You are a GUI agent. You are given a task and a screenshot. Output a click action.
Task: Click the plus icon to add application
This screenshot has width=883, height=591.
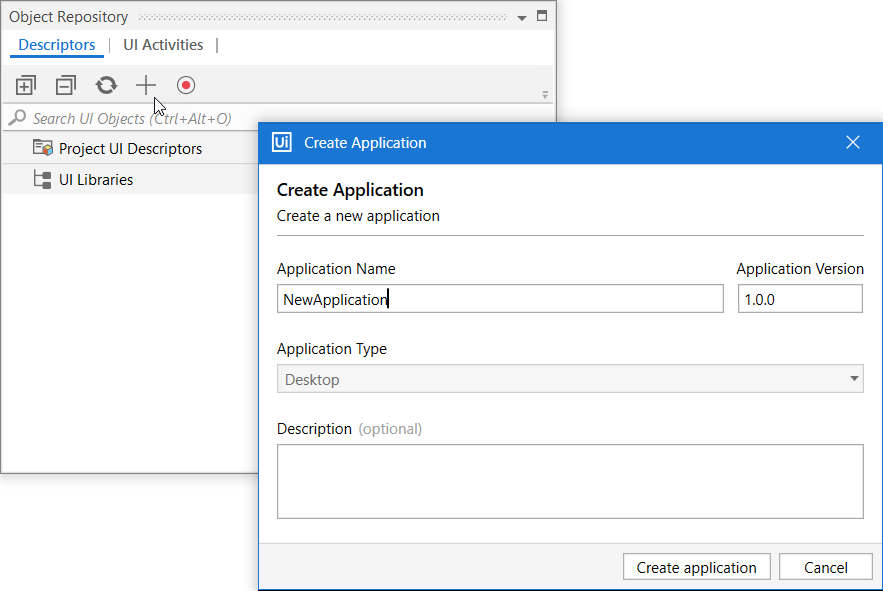(146, 86)
